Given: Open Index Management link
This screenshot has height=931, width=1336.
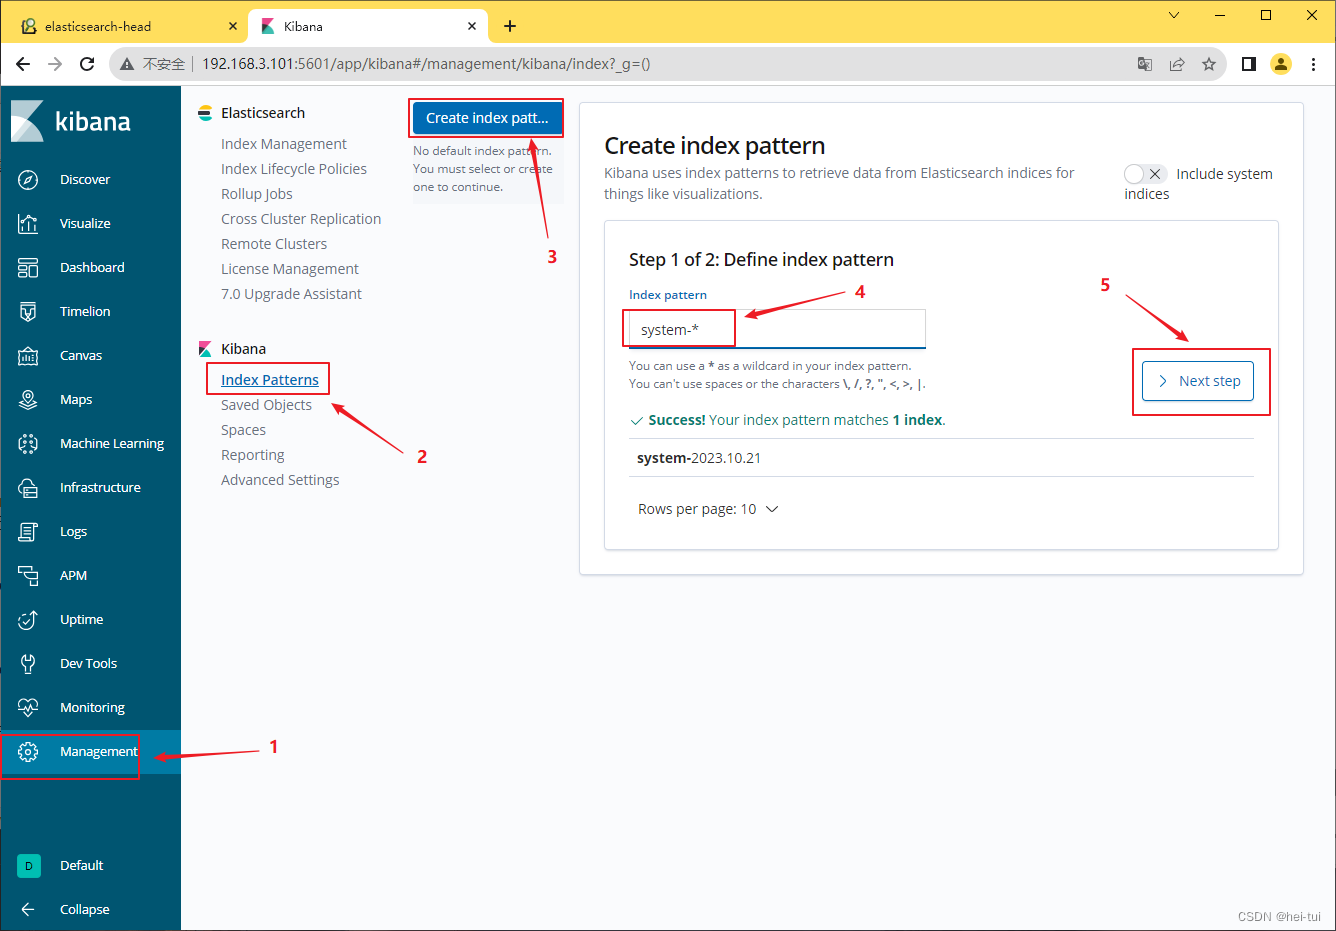Looking at the screenshot, I should [284, 144].
